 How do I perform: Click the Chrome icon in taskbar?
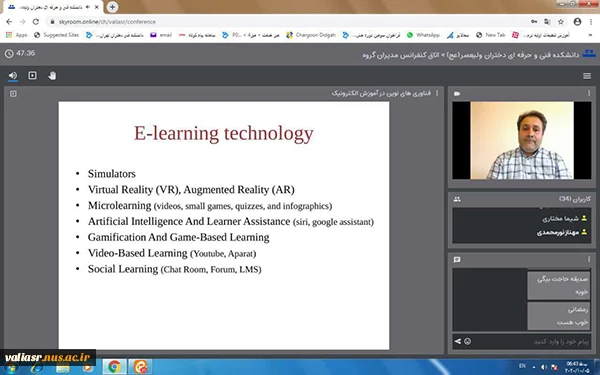[114, 367]
